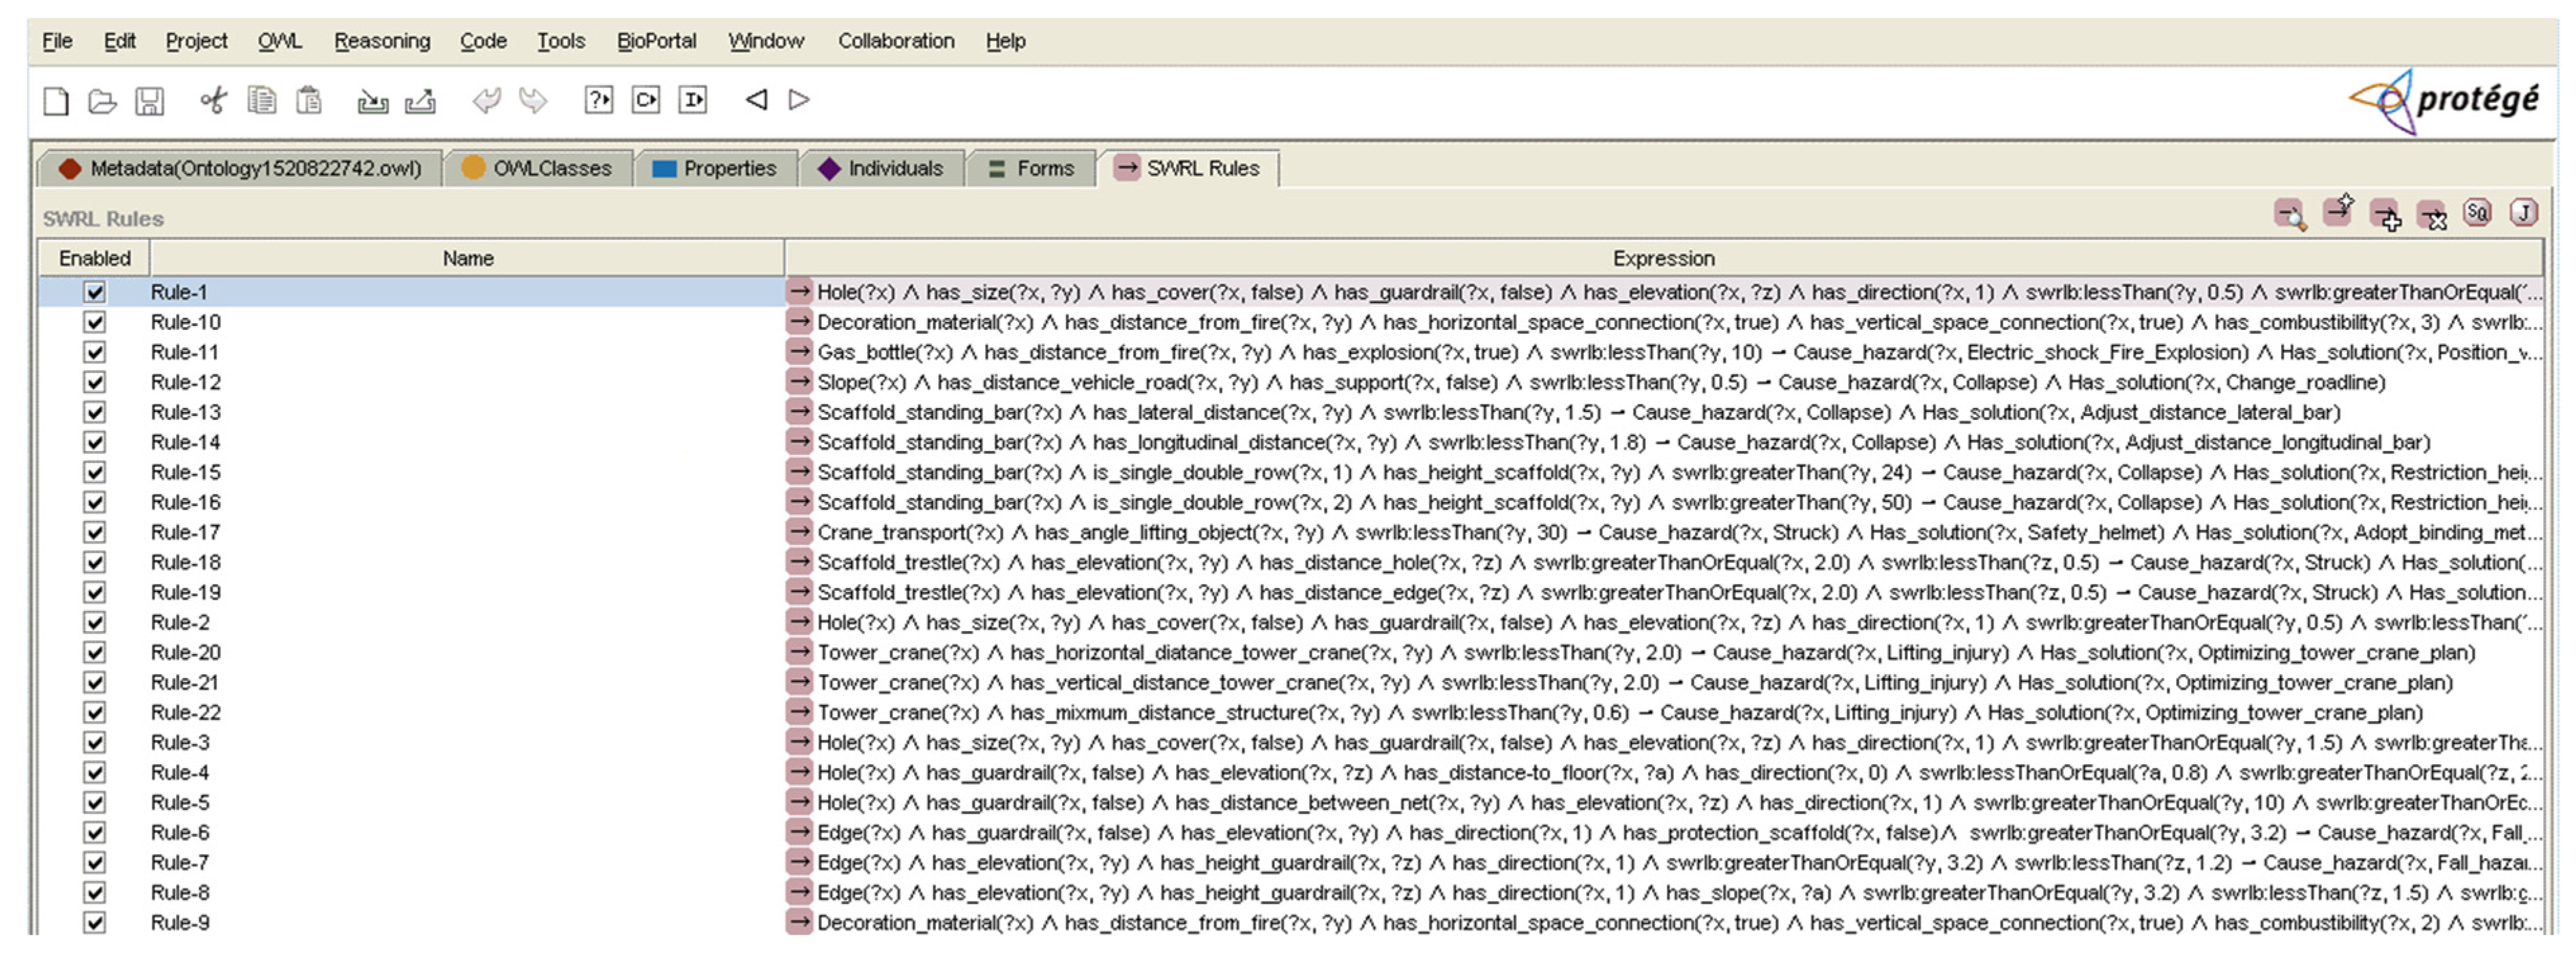Uncheck the Rule-17 enabled checkbox
Screen dimensions: 2576x961
95,532
